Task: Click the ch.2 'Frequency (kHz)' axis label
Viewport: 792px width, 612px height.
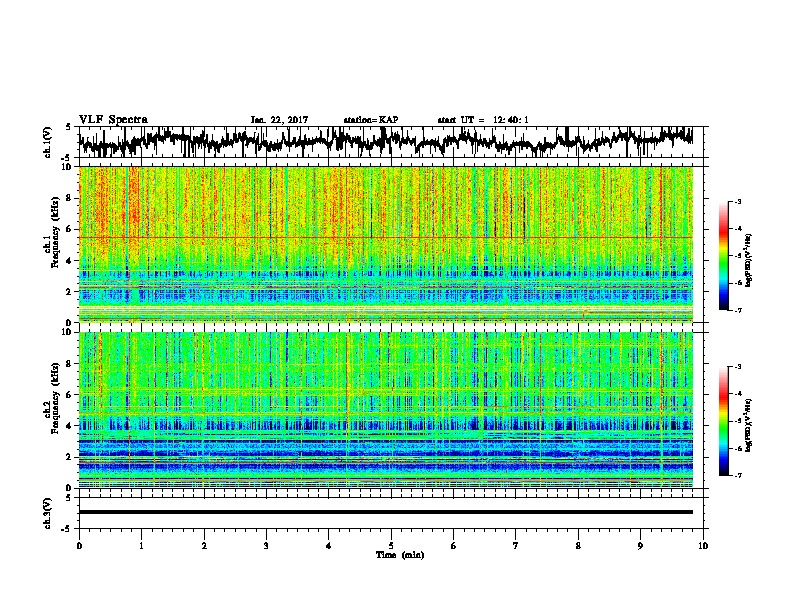Action: [55, 398]
